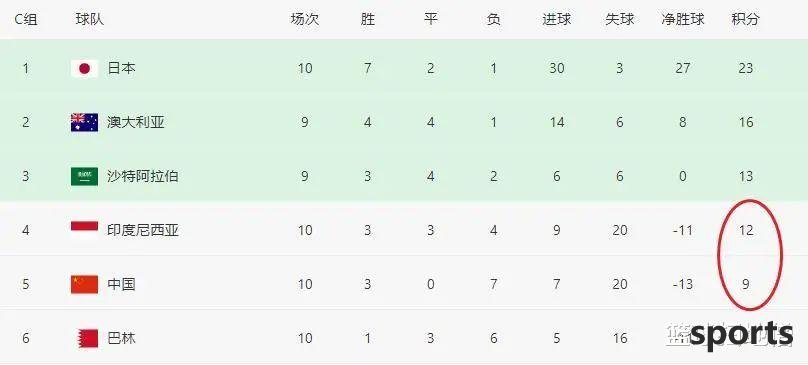Open the 澳大利亚 team link
Screen dimensions: 808x365
tap(136, 122)
